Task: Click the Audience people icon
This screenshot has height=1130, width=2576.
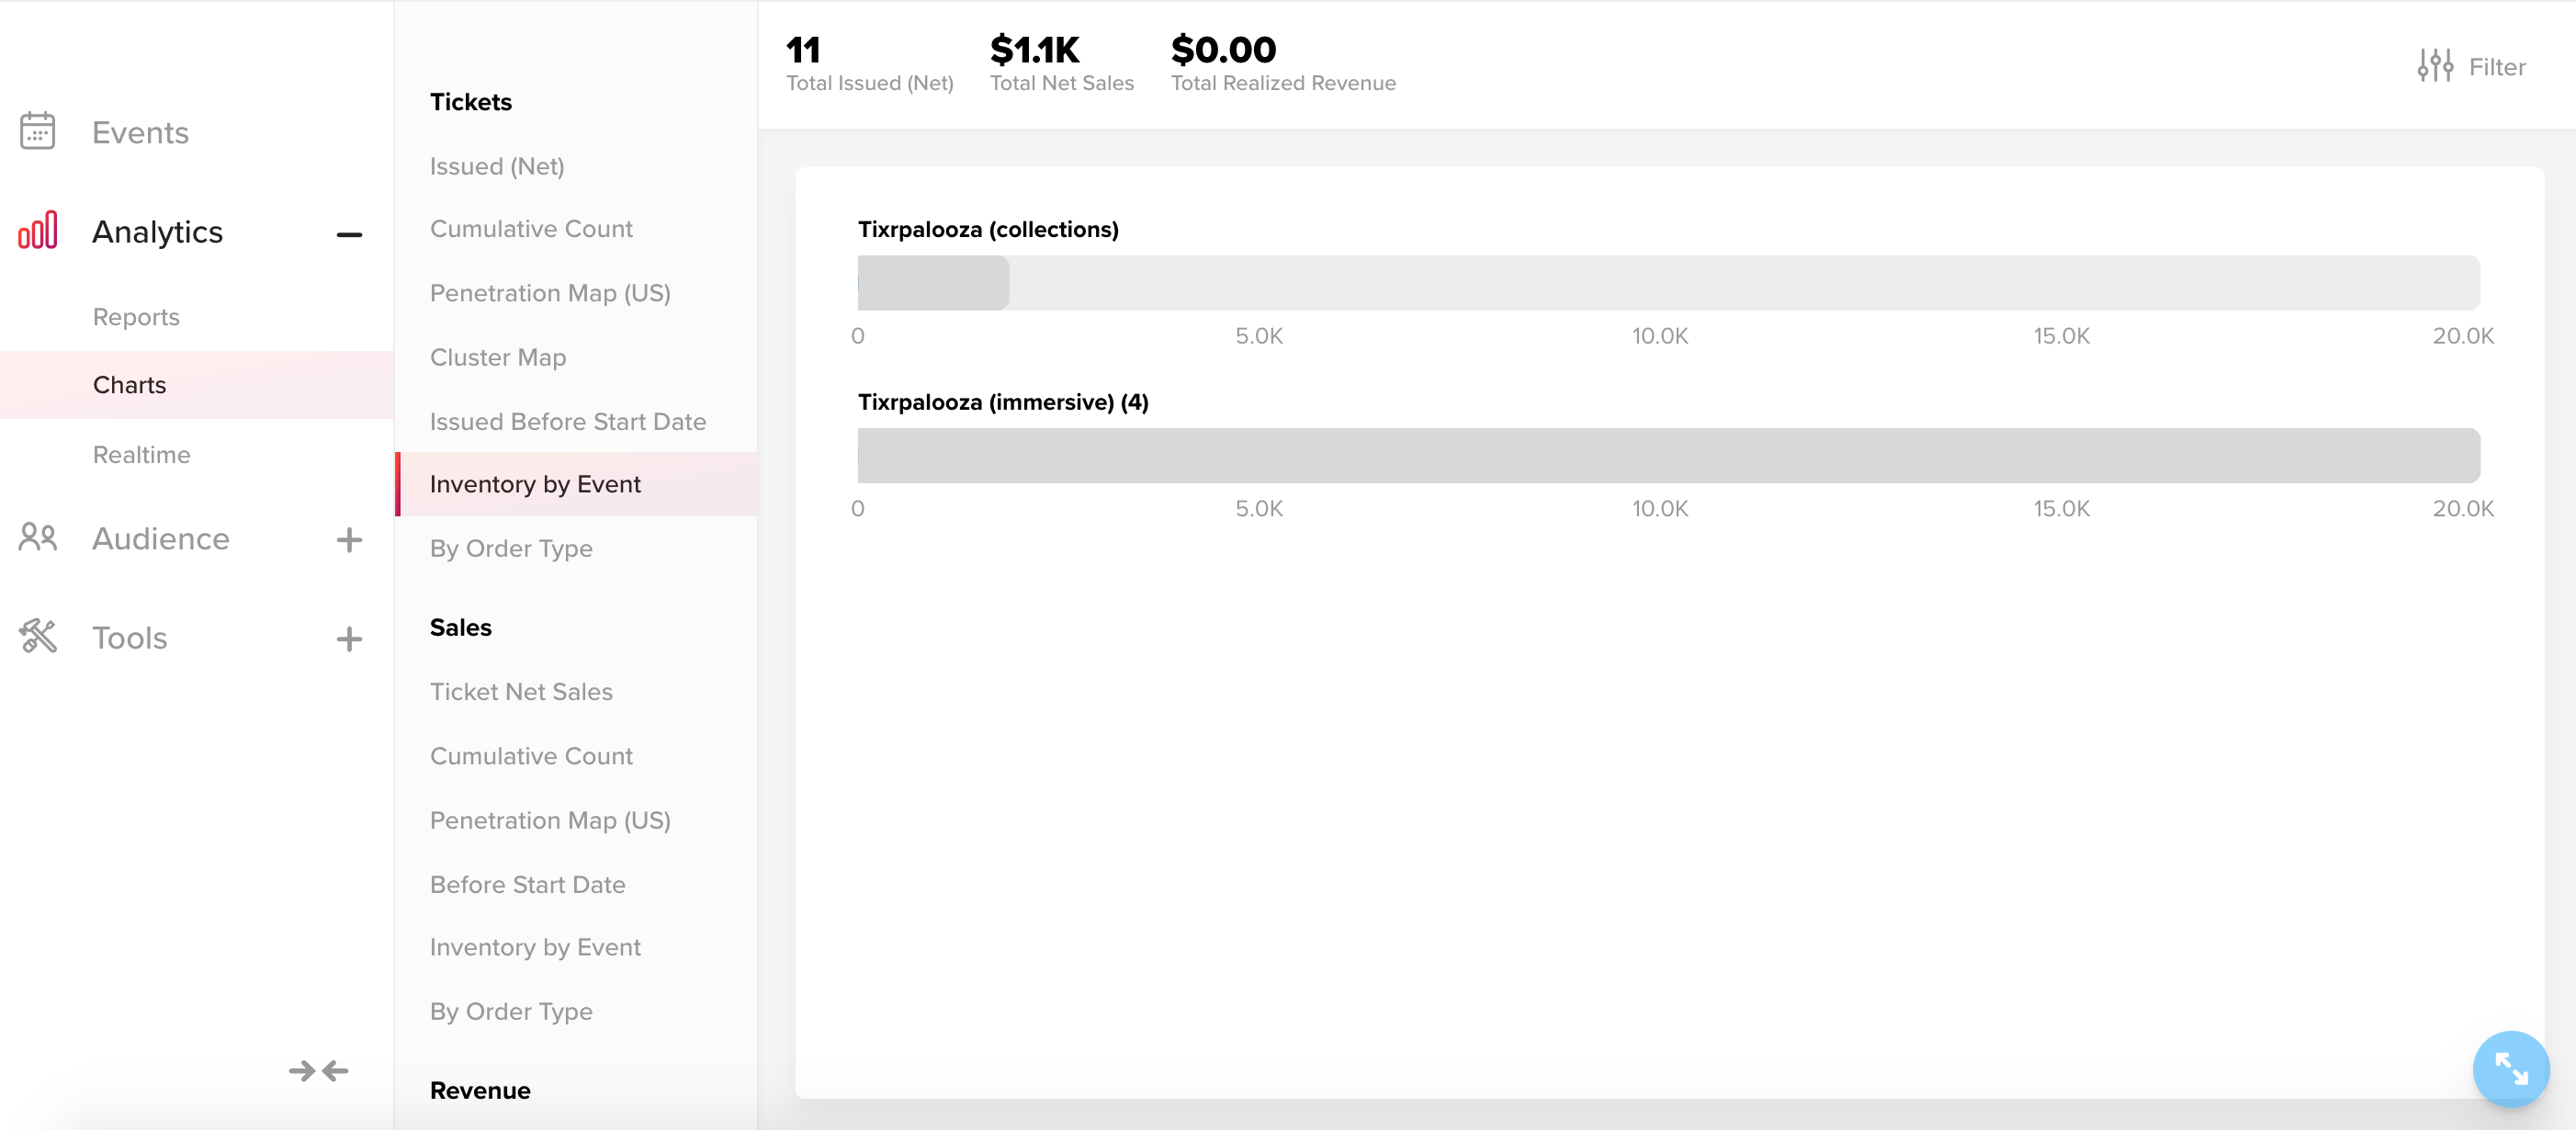Action: 38,537
